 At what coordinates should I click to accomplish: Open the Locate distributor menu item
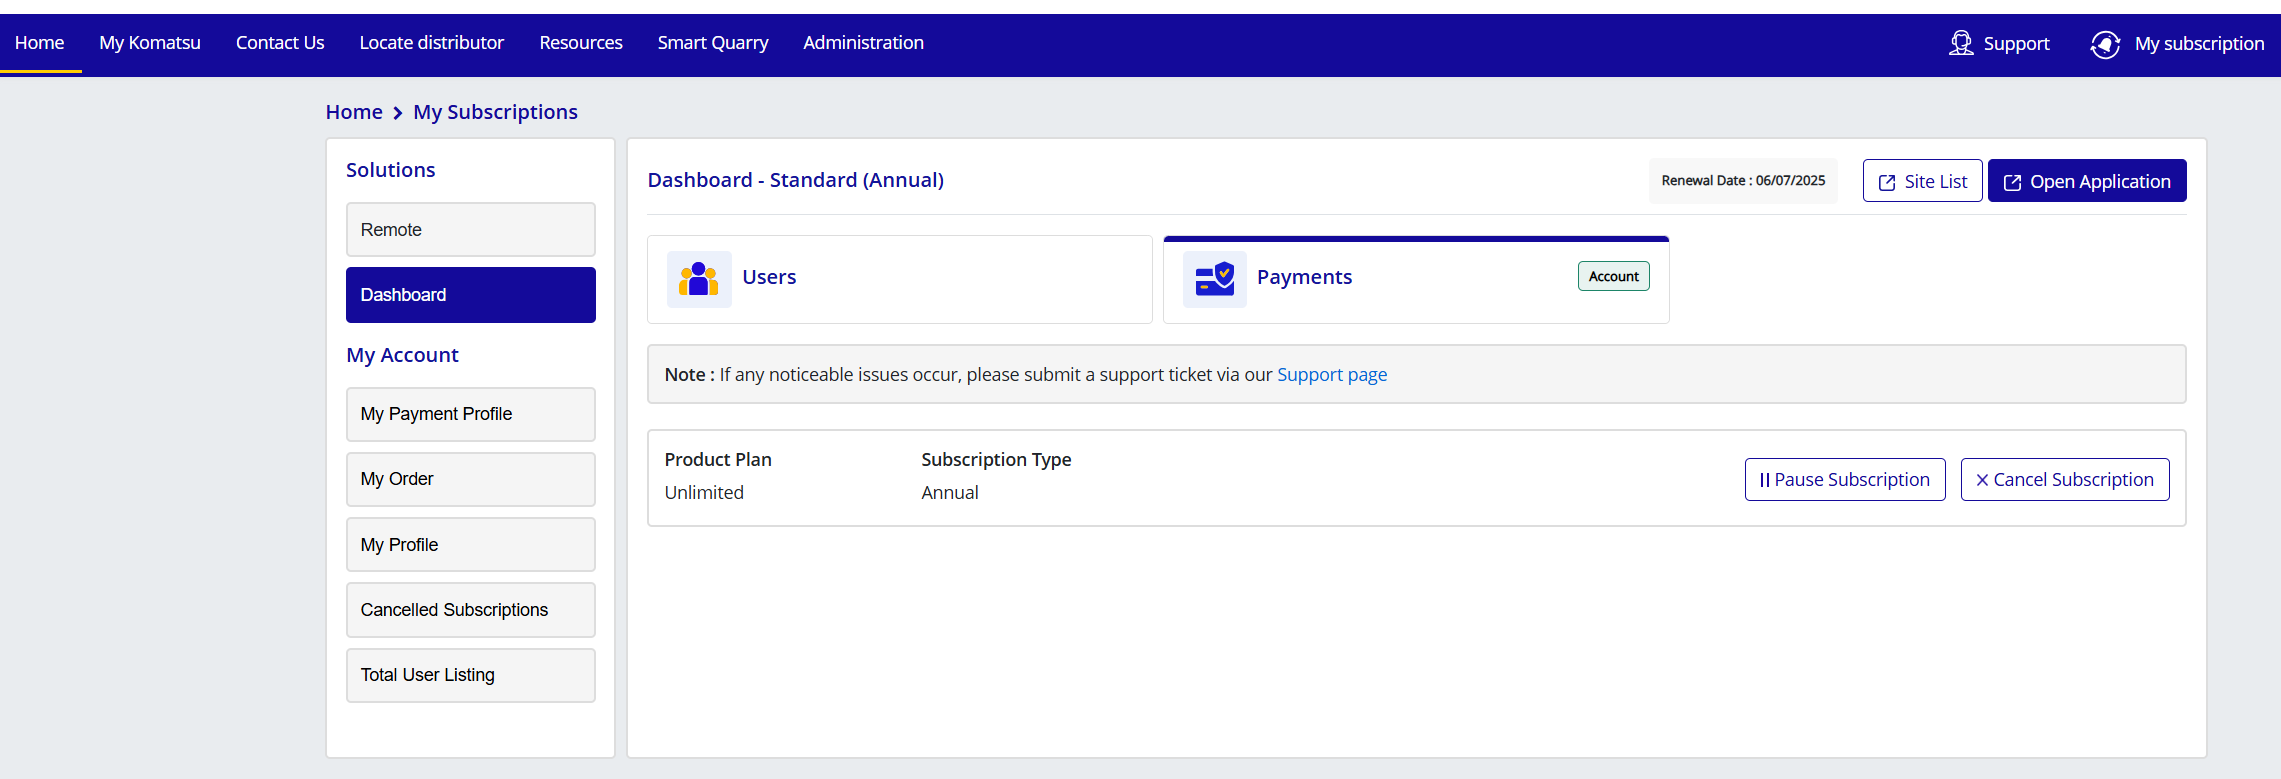pos(432,43)
